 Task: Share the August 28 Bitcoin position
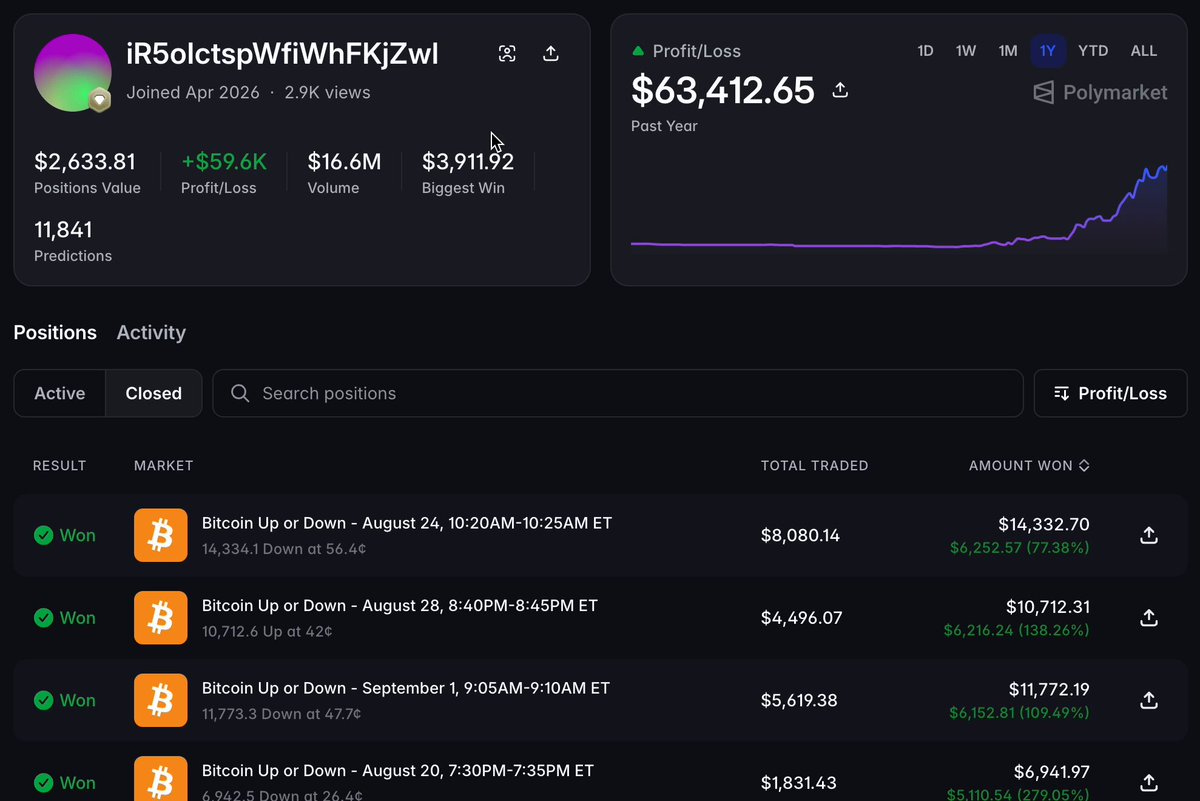coord(1149,618)
